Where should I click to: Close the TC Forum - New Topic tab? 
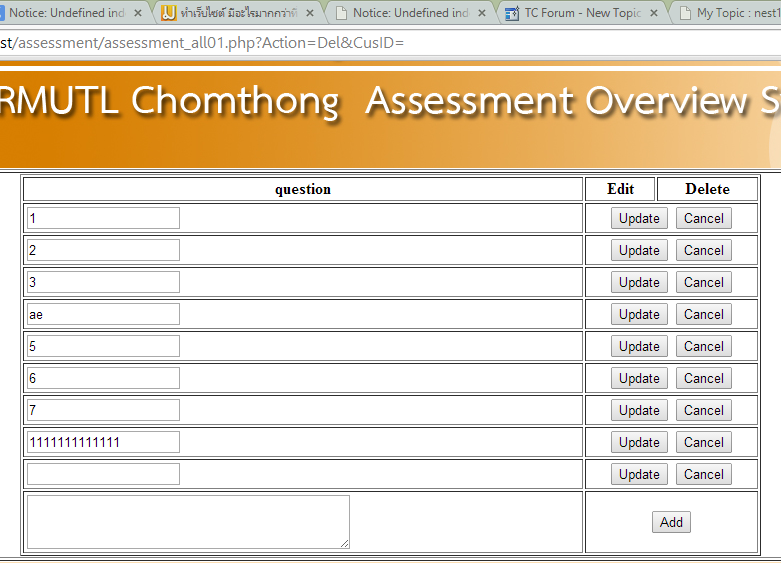(x=654, y=13)
